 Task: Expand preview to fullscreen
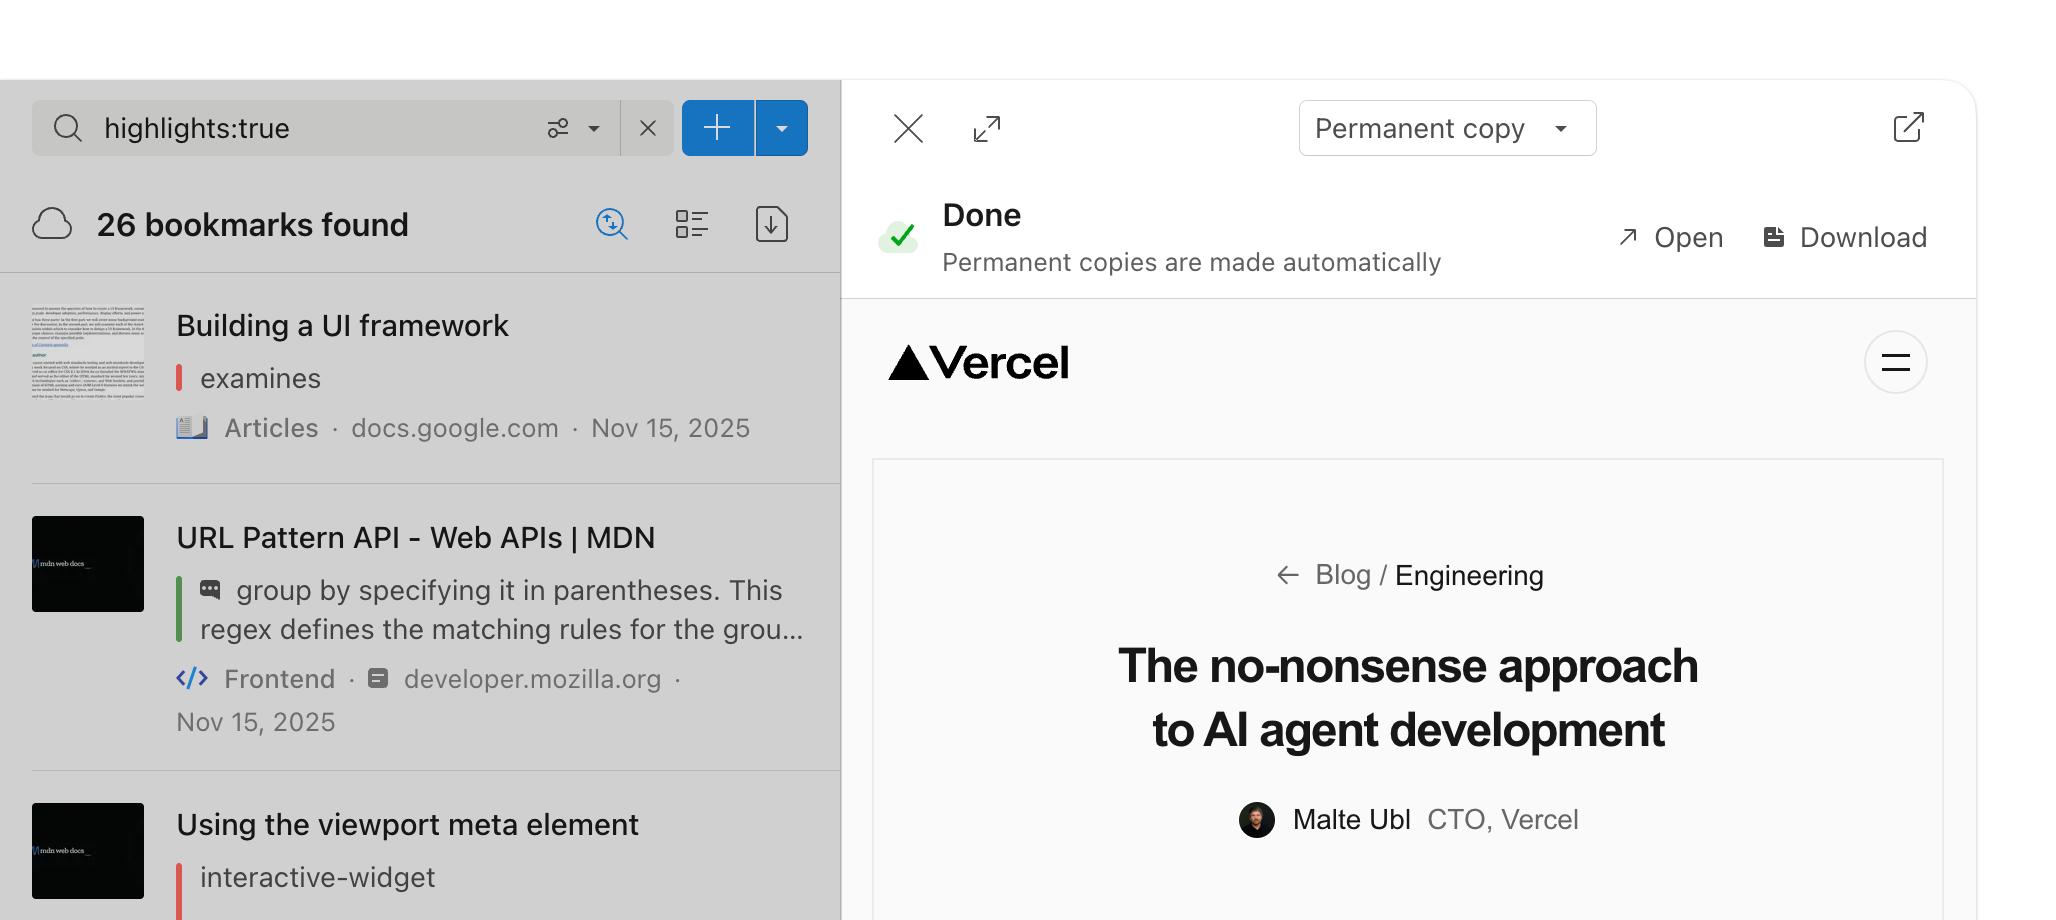tap(987, 128)
